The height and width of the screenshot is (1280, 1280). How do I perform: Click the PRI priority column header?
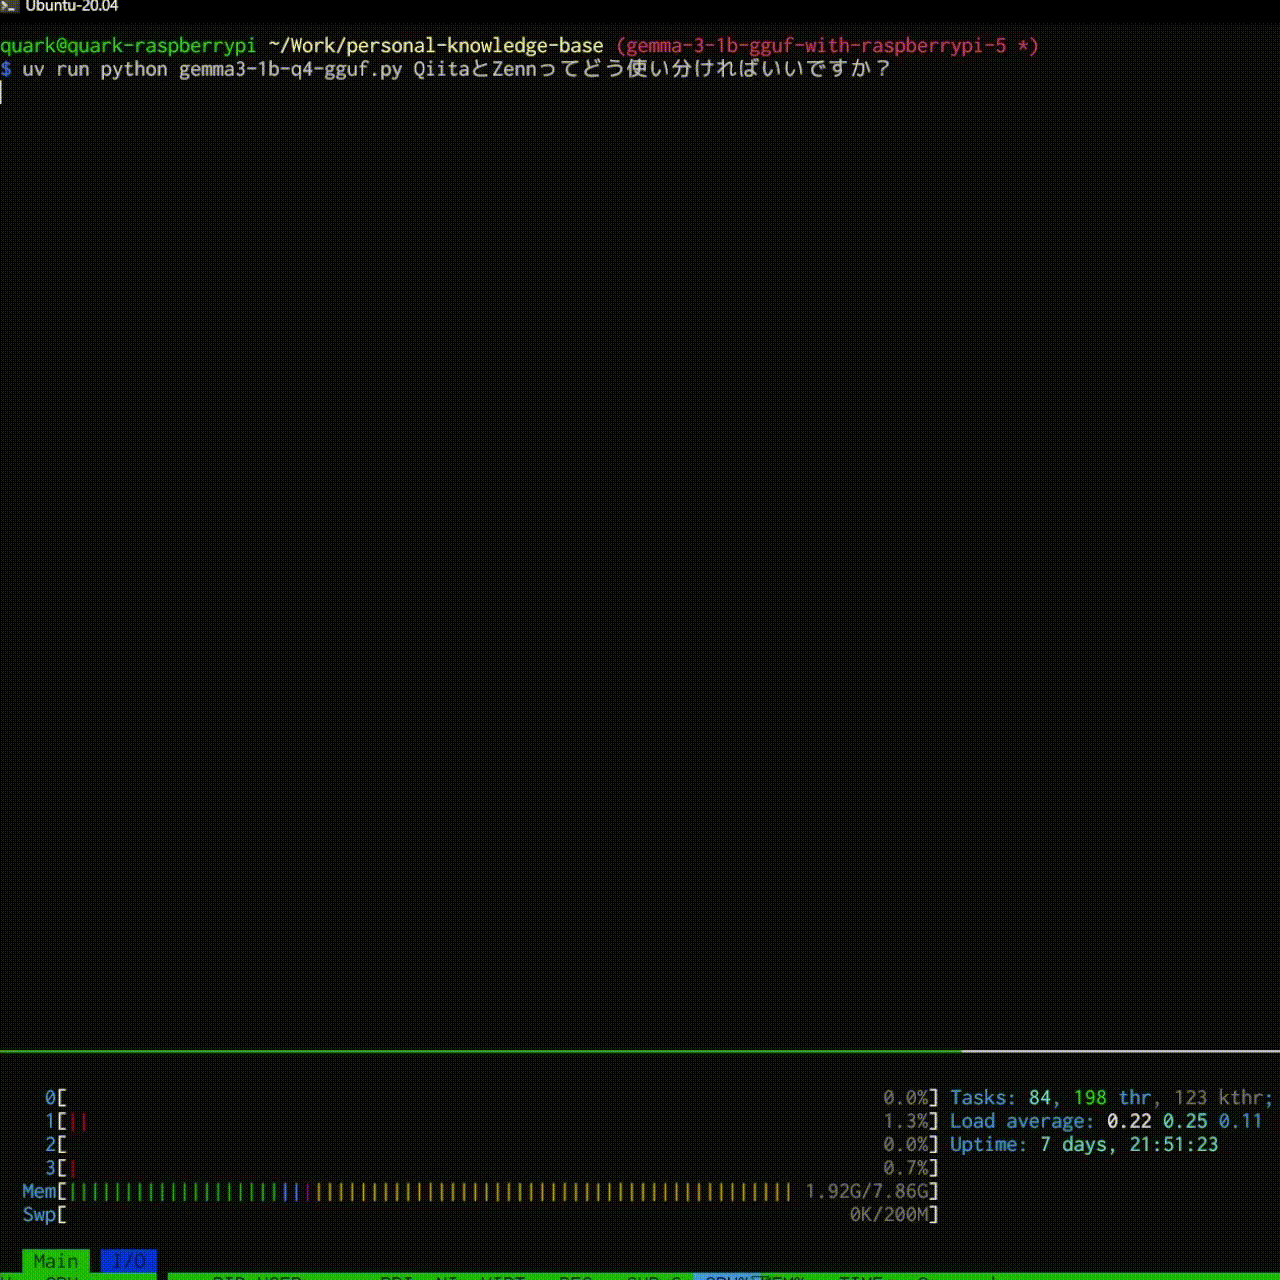click(x=396, y=1277)
